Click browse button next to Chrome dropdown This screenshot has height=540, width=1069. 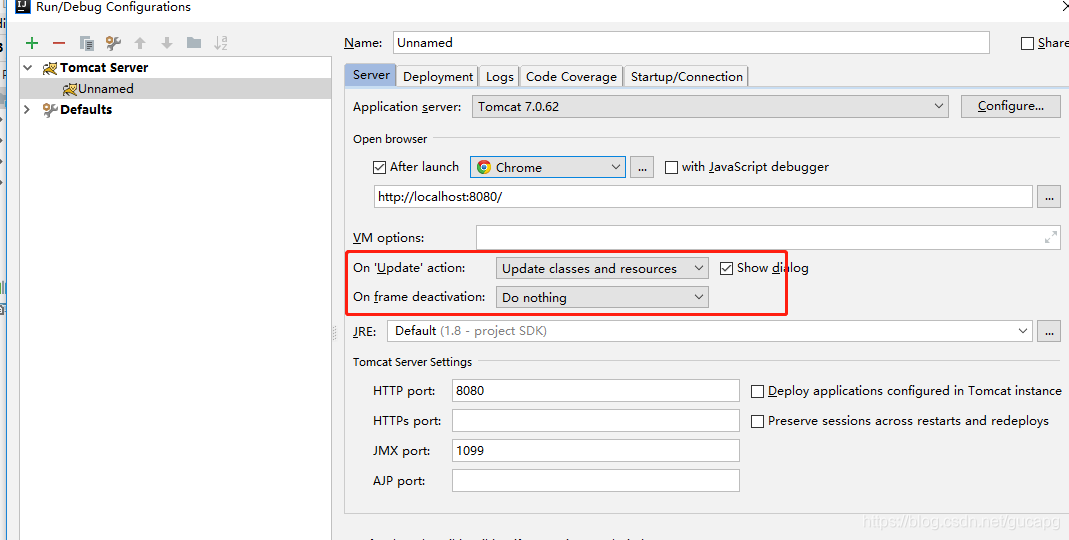point(642,167)
